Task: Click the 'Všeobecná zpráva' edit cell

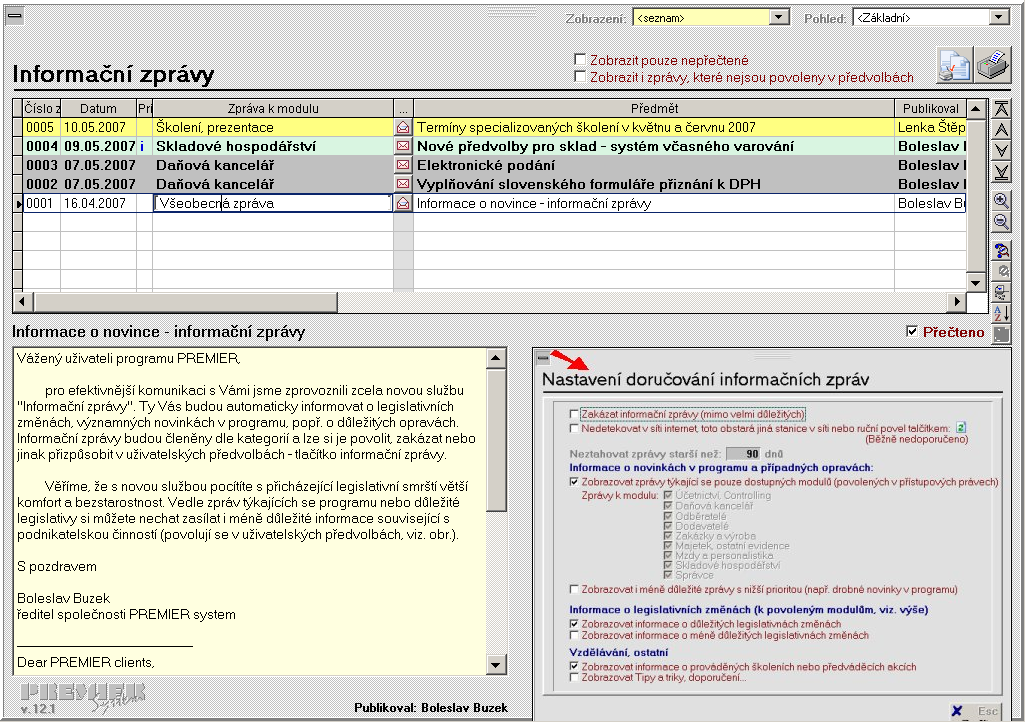Action: tap(273, 203)
